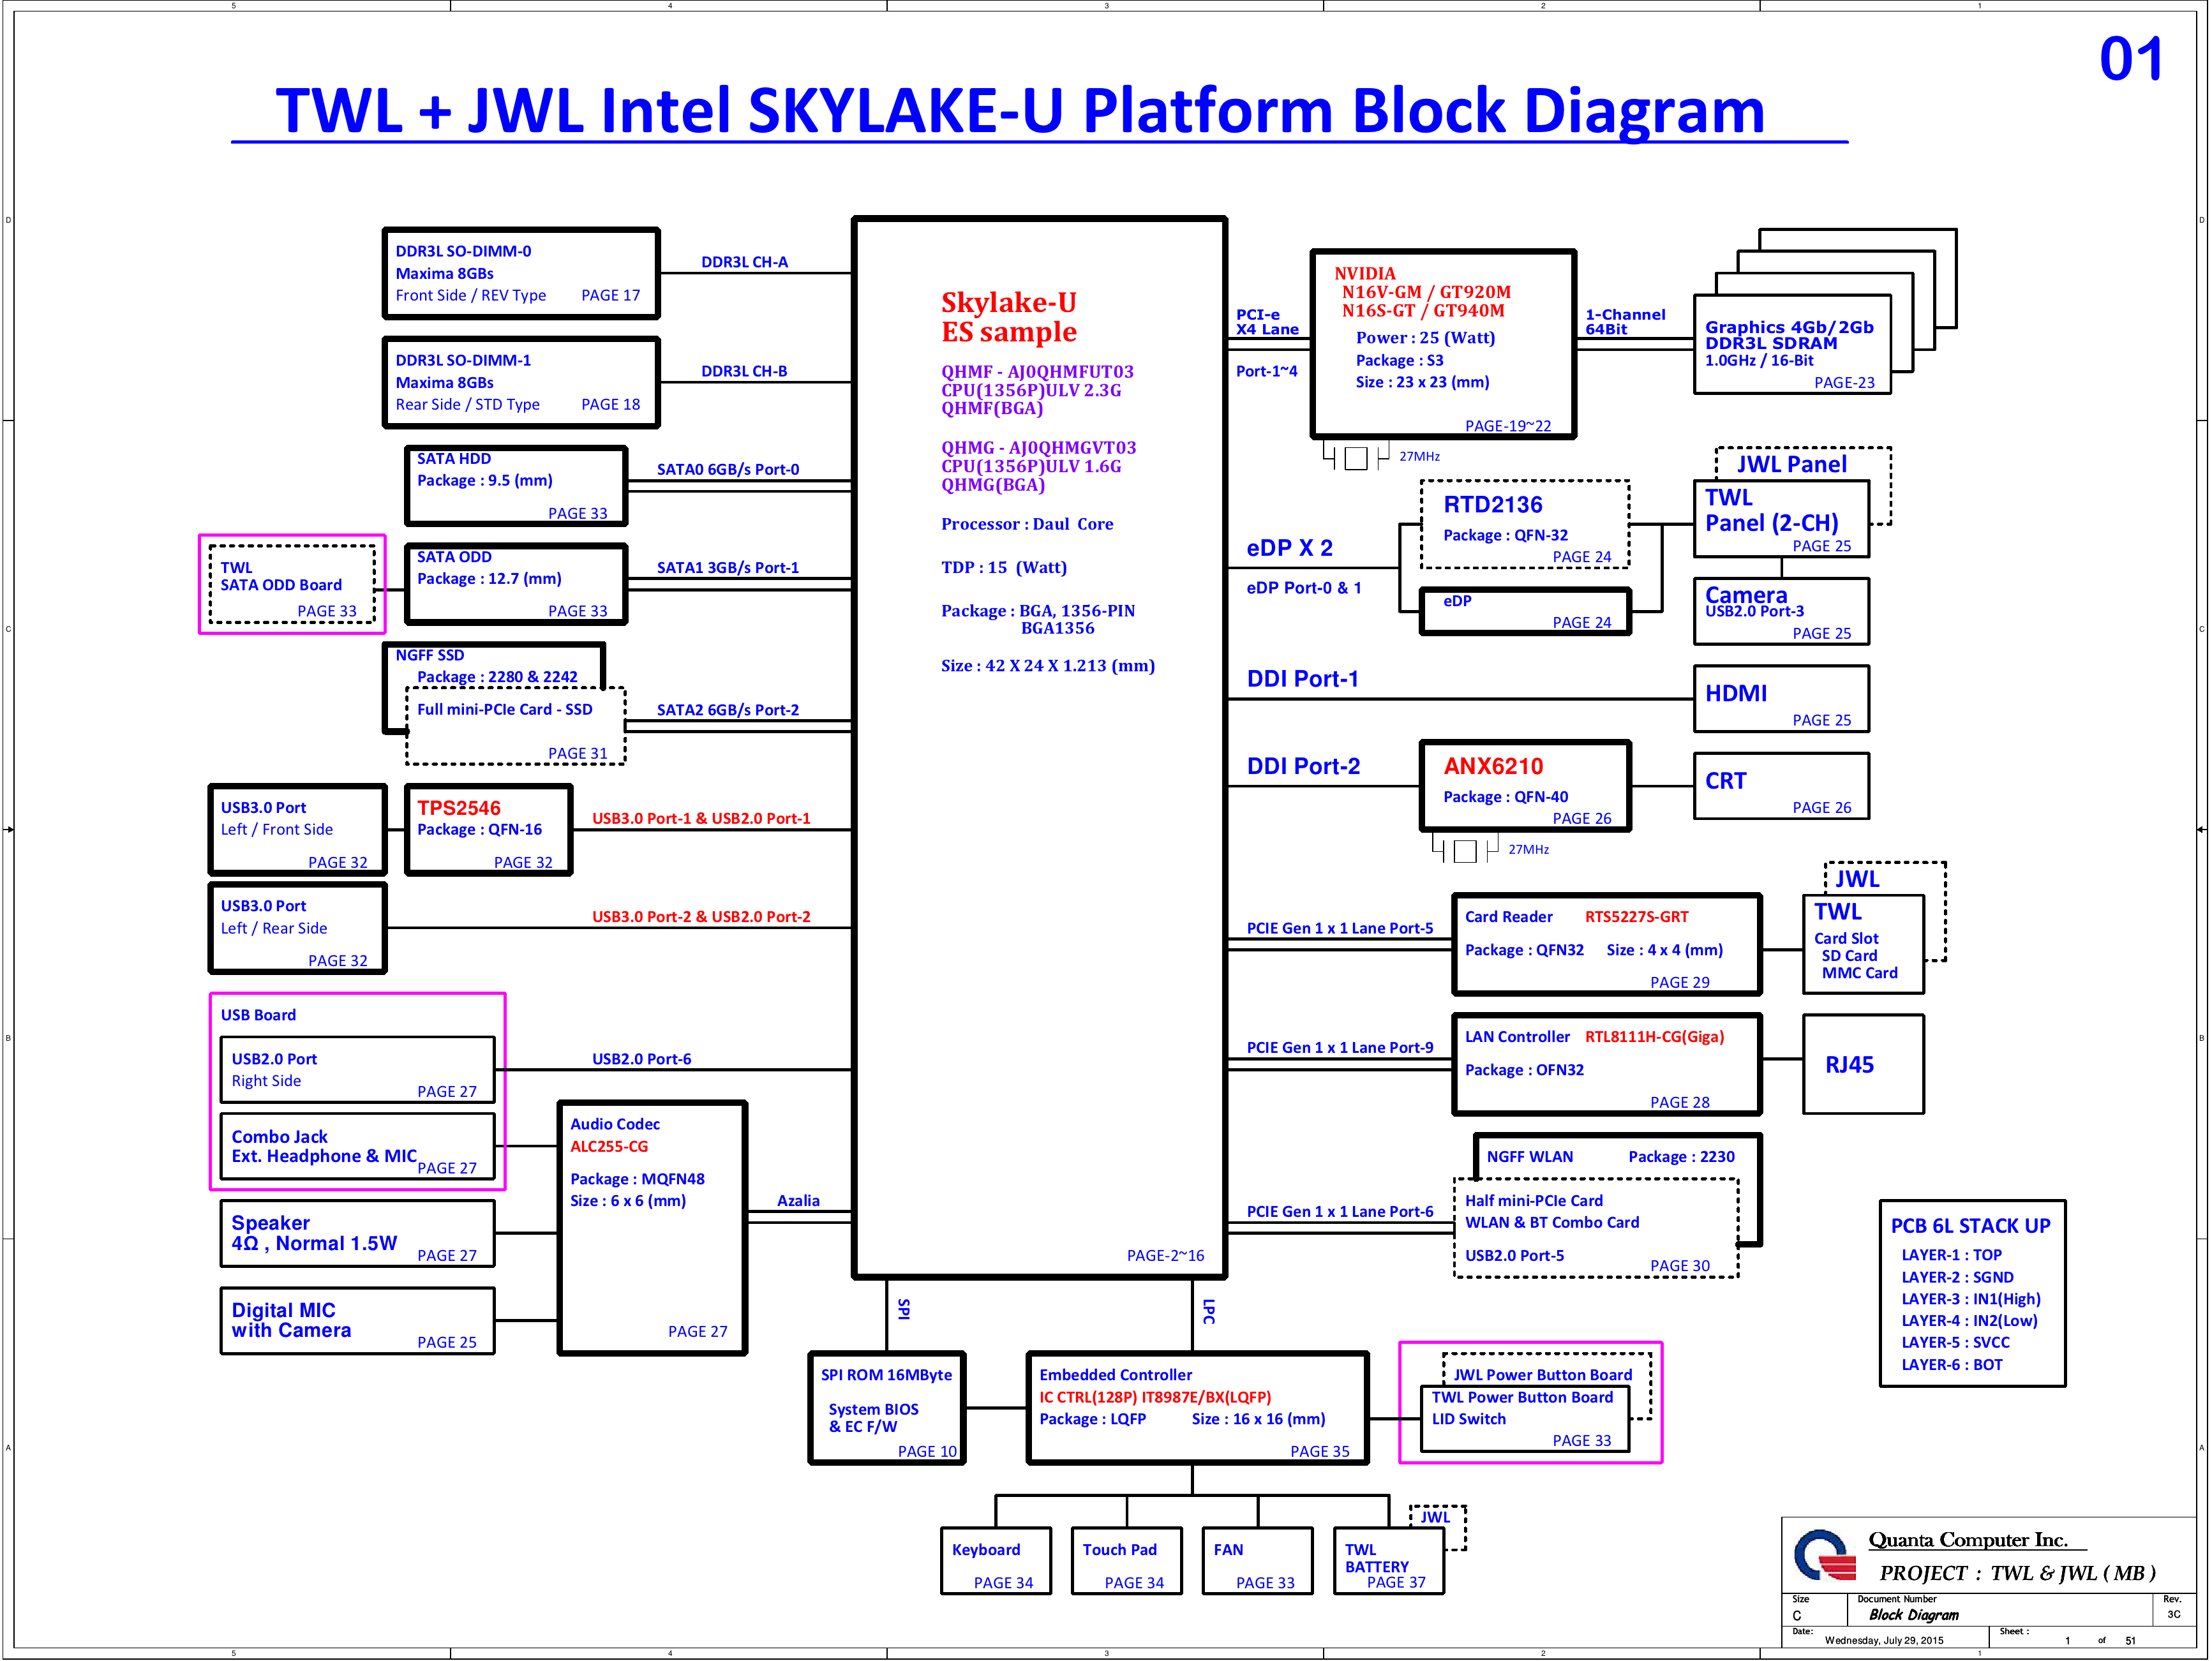Click 'LAYER-3 : IN1(High)' line
This screenshot has height=1661, width=2212.
[x=1970, y=1299]
